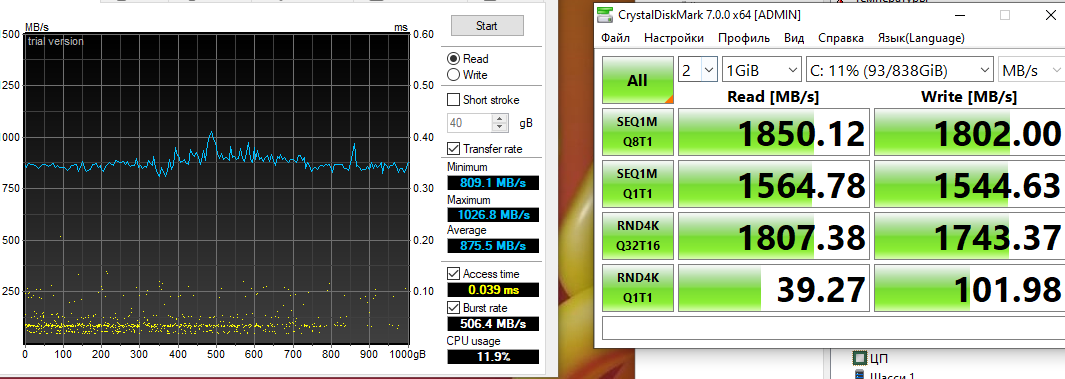
Task: Click the Read [MB/s] column header
Action: 773,96
